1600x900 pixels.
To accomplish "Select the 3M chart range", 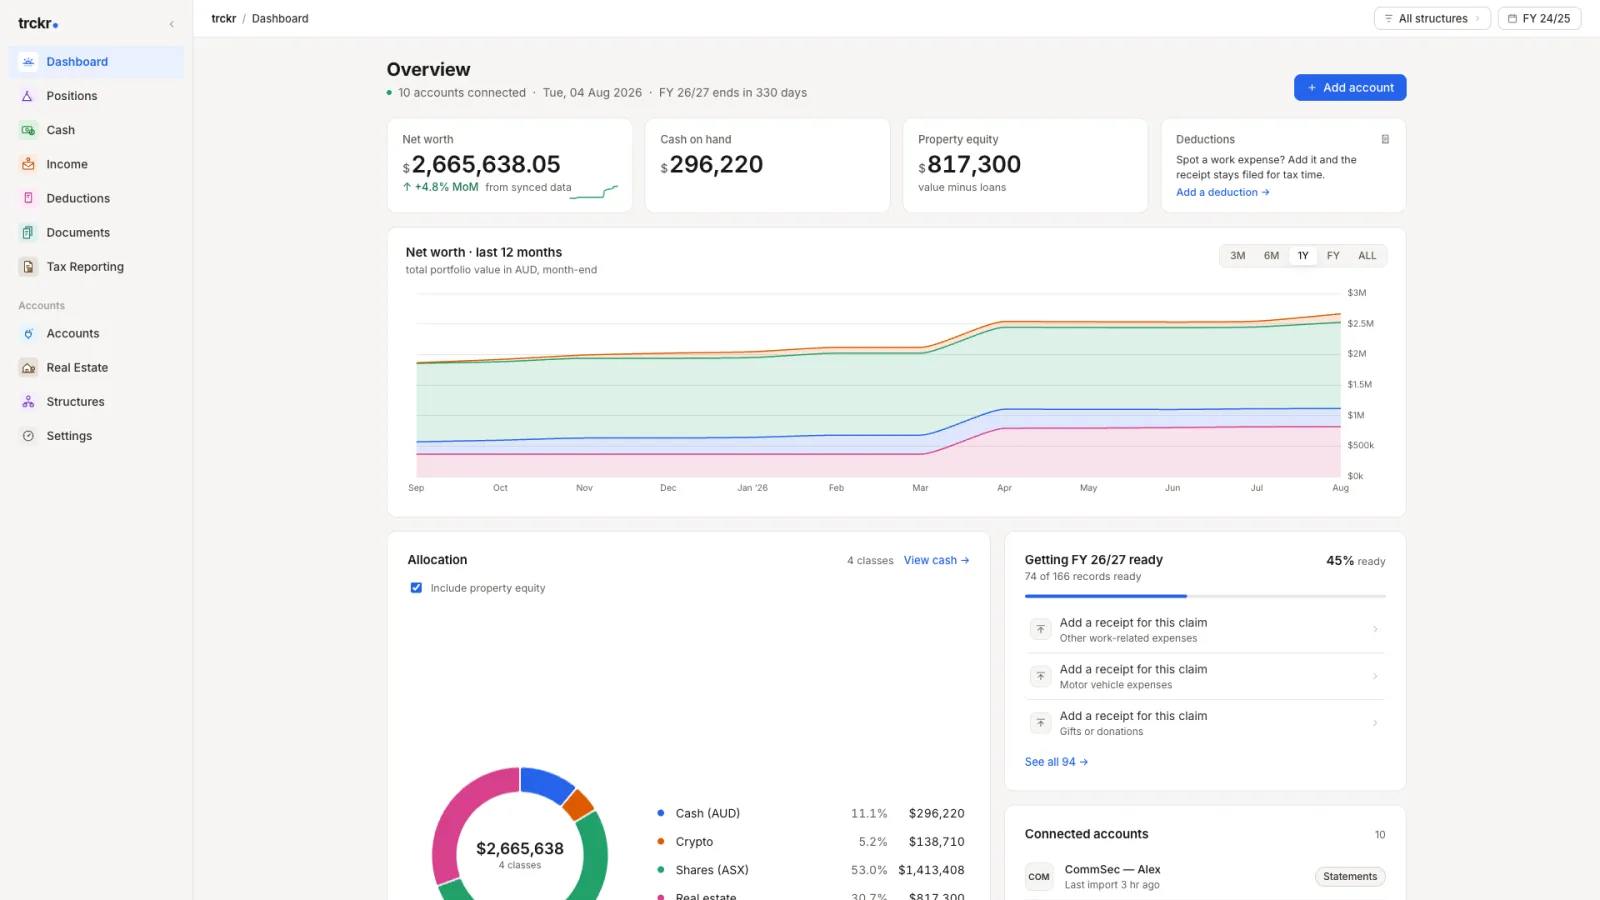I will pos(1238,256).
